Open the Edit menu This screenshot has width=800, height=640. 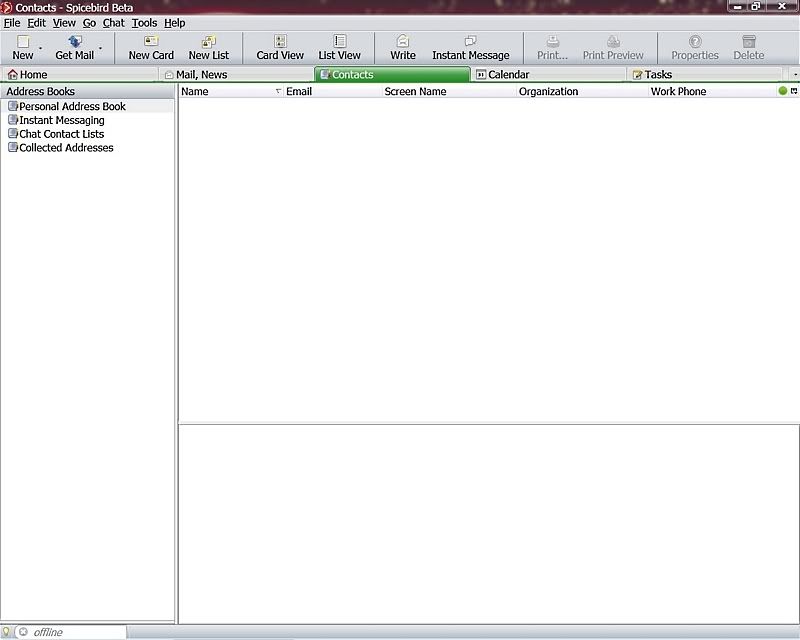36,23
